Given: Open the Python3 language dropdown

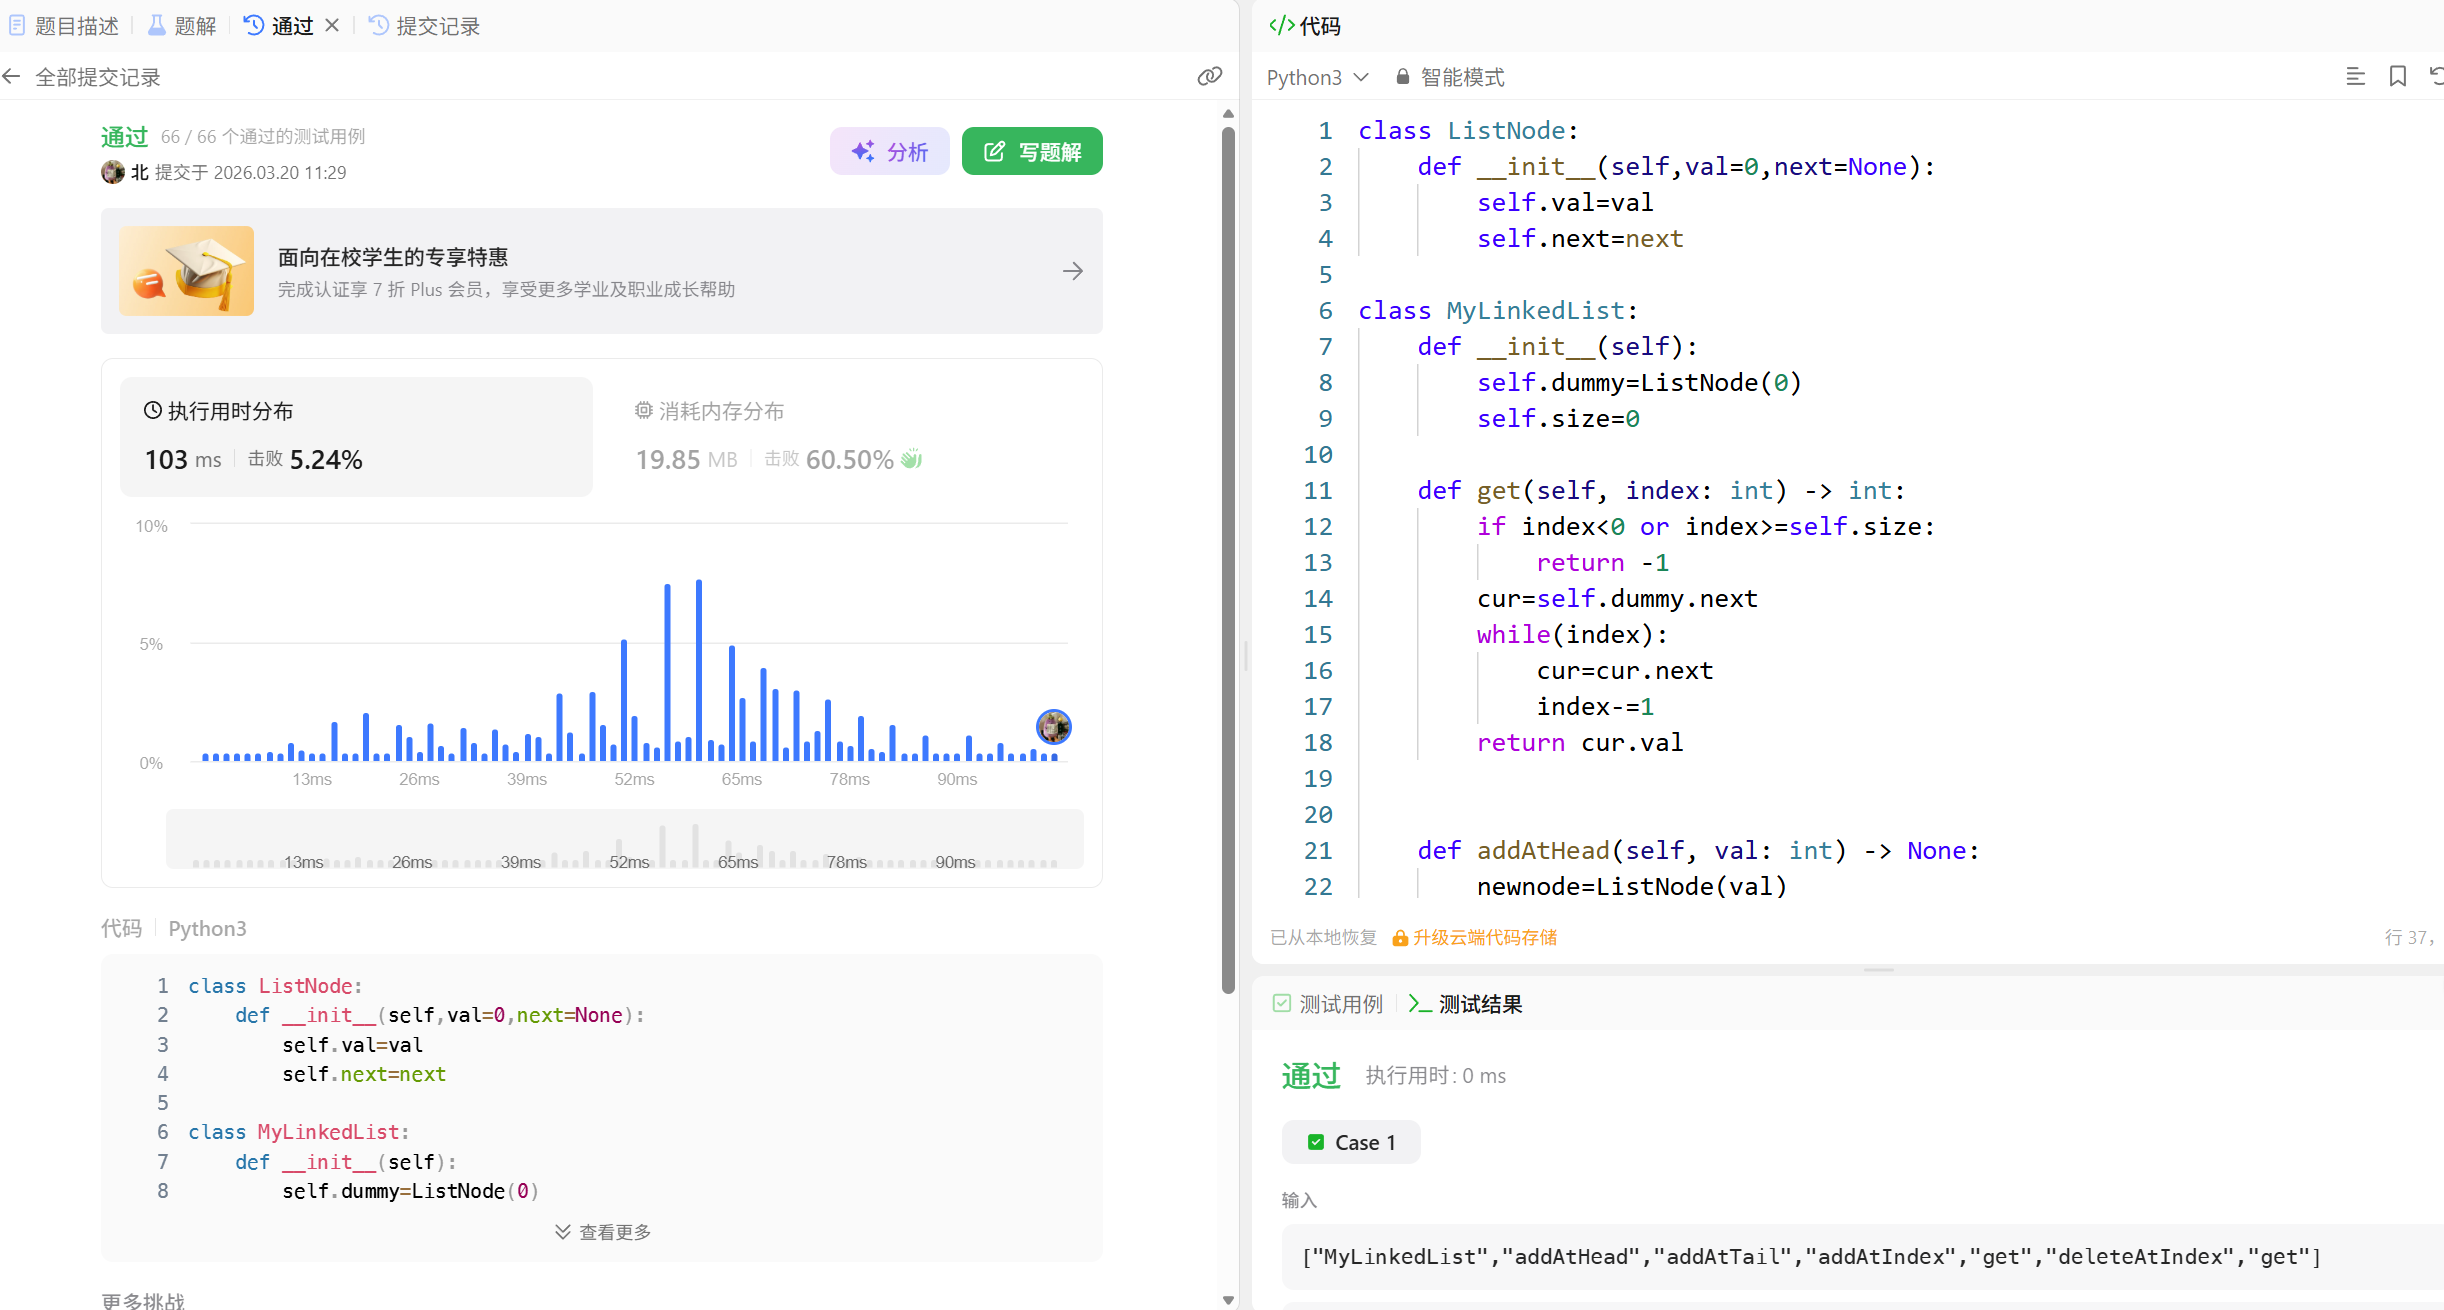Looking at the screenshot, I should coord(1316,77).
